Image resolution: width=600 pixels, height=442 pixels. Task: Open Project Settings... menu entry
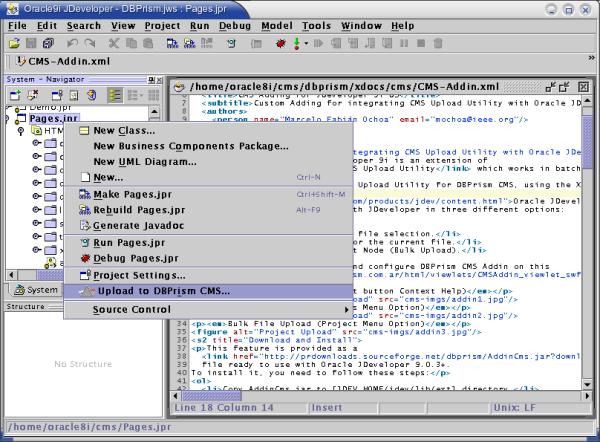coord(208,276)
